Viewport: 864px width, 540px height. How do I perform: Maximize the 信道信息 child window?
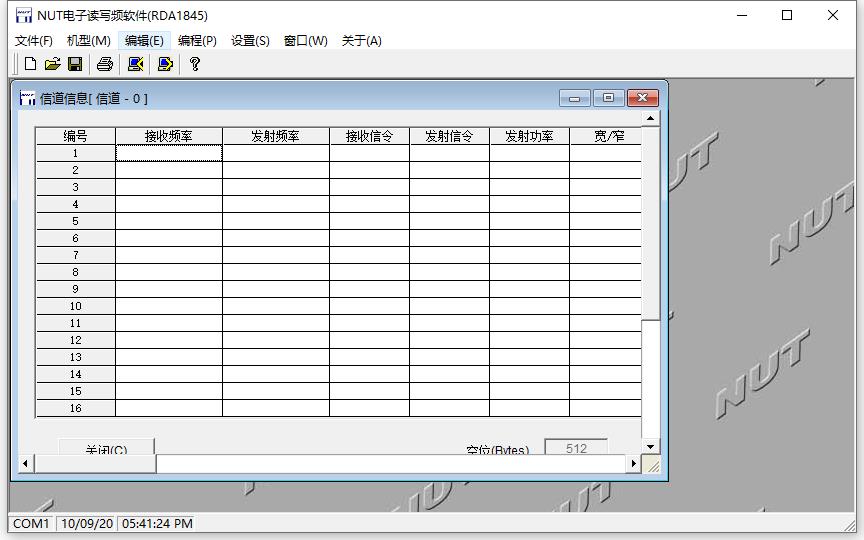[608, 98]
